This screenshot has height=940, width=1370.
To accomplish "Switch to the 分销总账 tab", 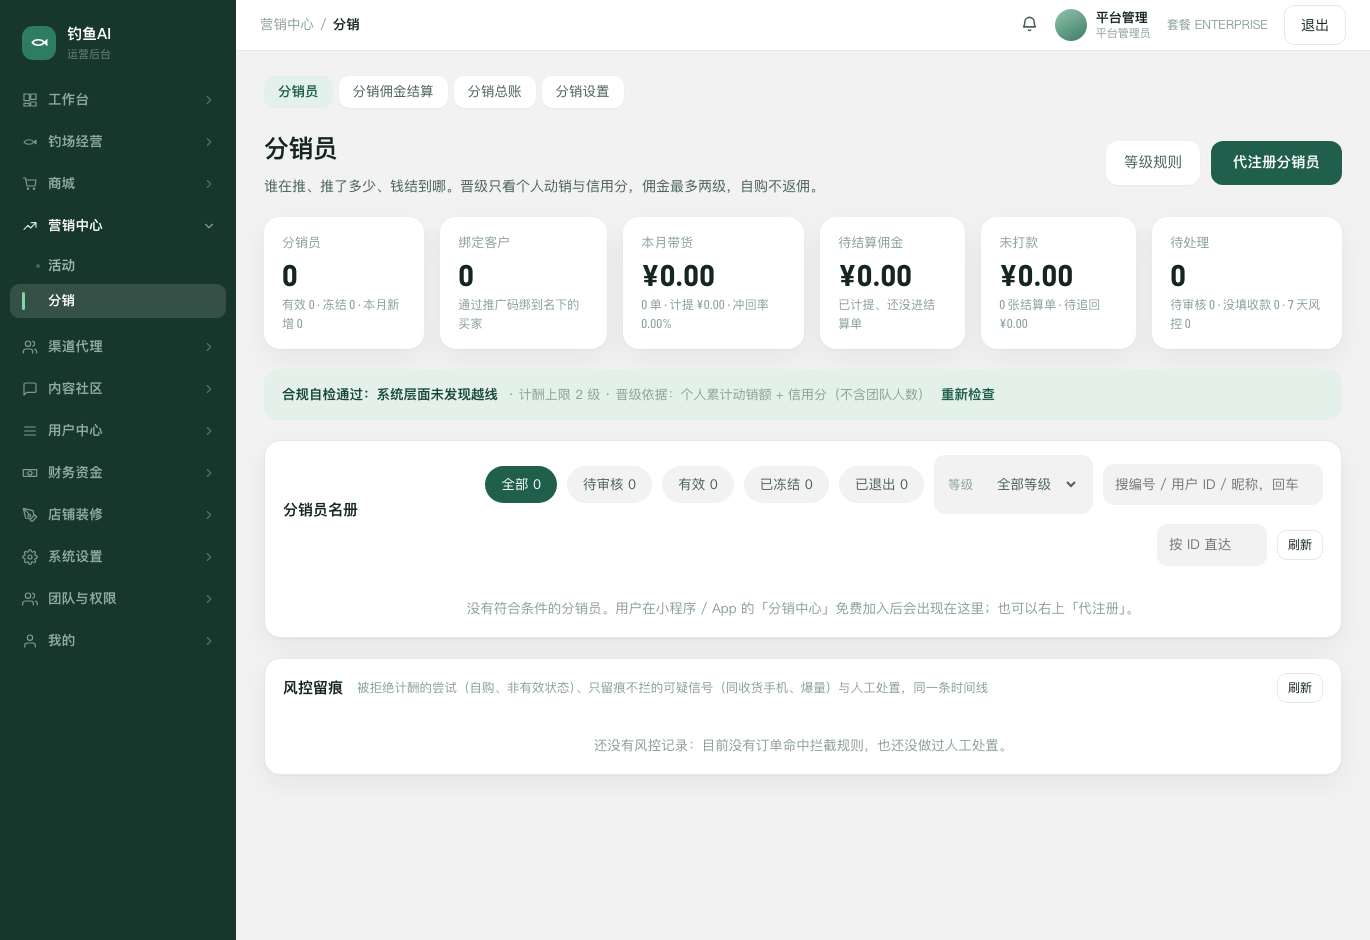I will 495,92.
